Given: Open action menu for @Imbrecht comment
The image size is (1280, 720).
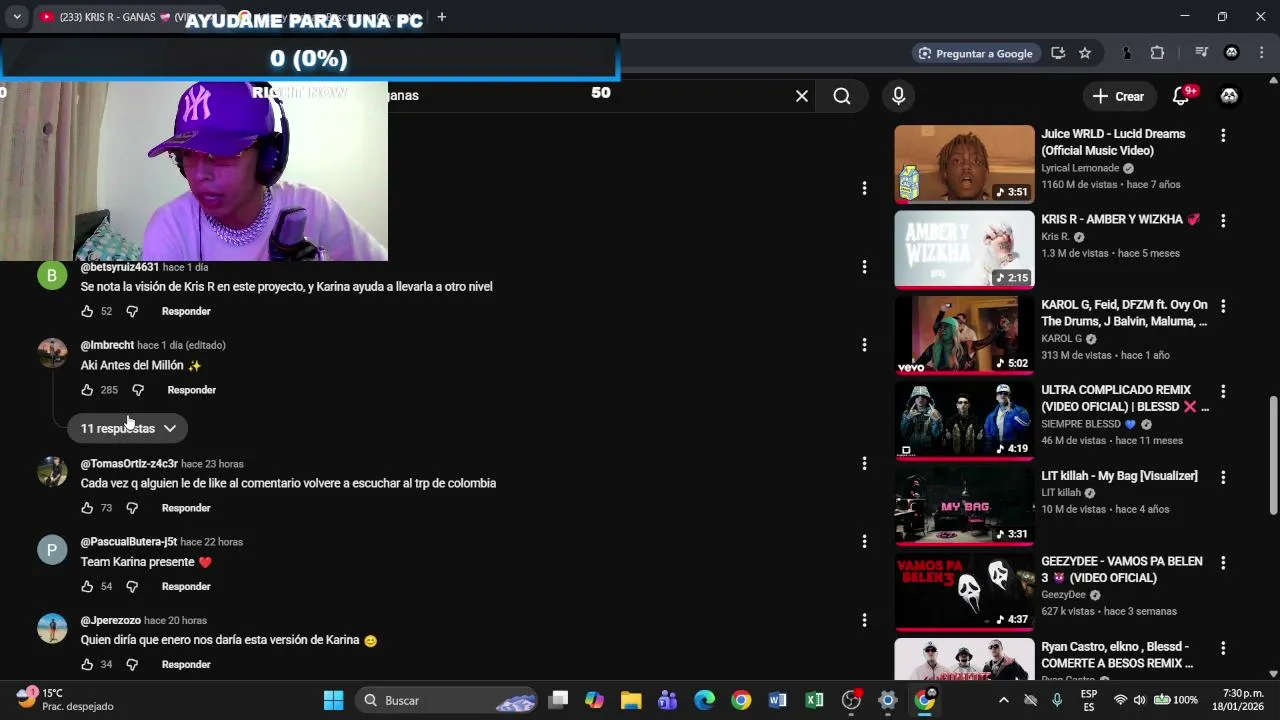Looking at the screenshot, I should click(864, 345).
